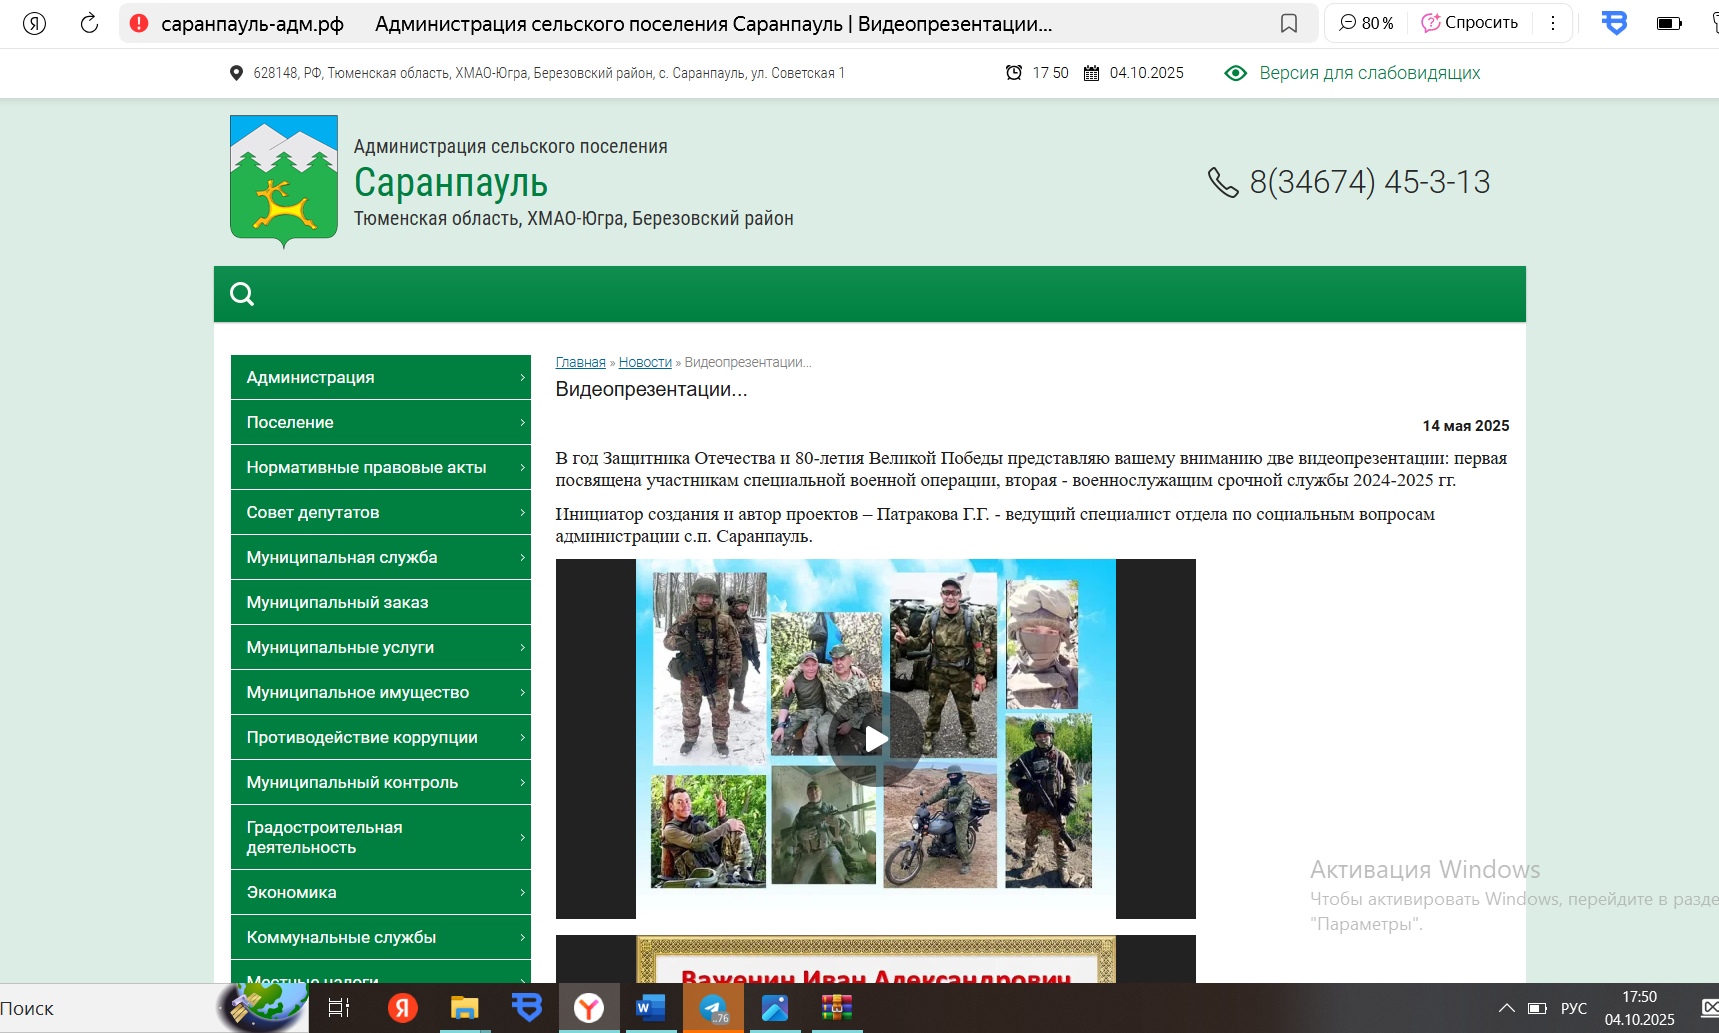Open the browser three-dot menu
This screenshot has width=1719, height=1033.
click(1552, 23)
